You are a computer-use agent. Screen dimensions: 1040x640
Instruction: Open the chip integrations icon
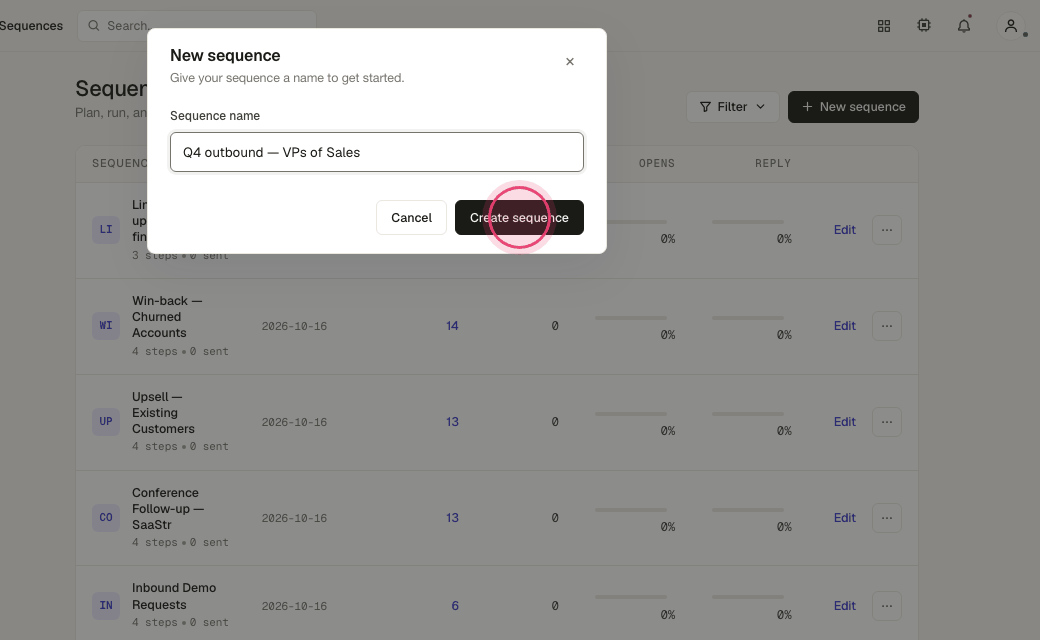pyautogui.click(x=924, y=25)
